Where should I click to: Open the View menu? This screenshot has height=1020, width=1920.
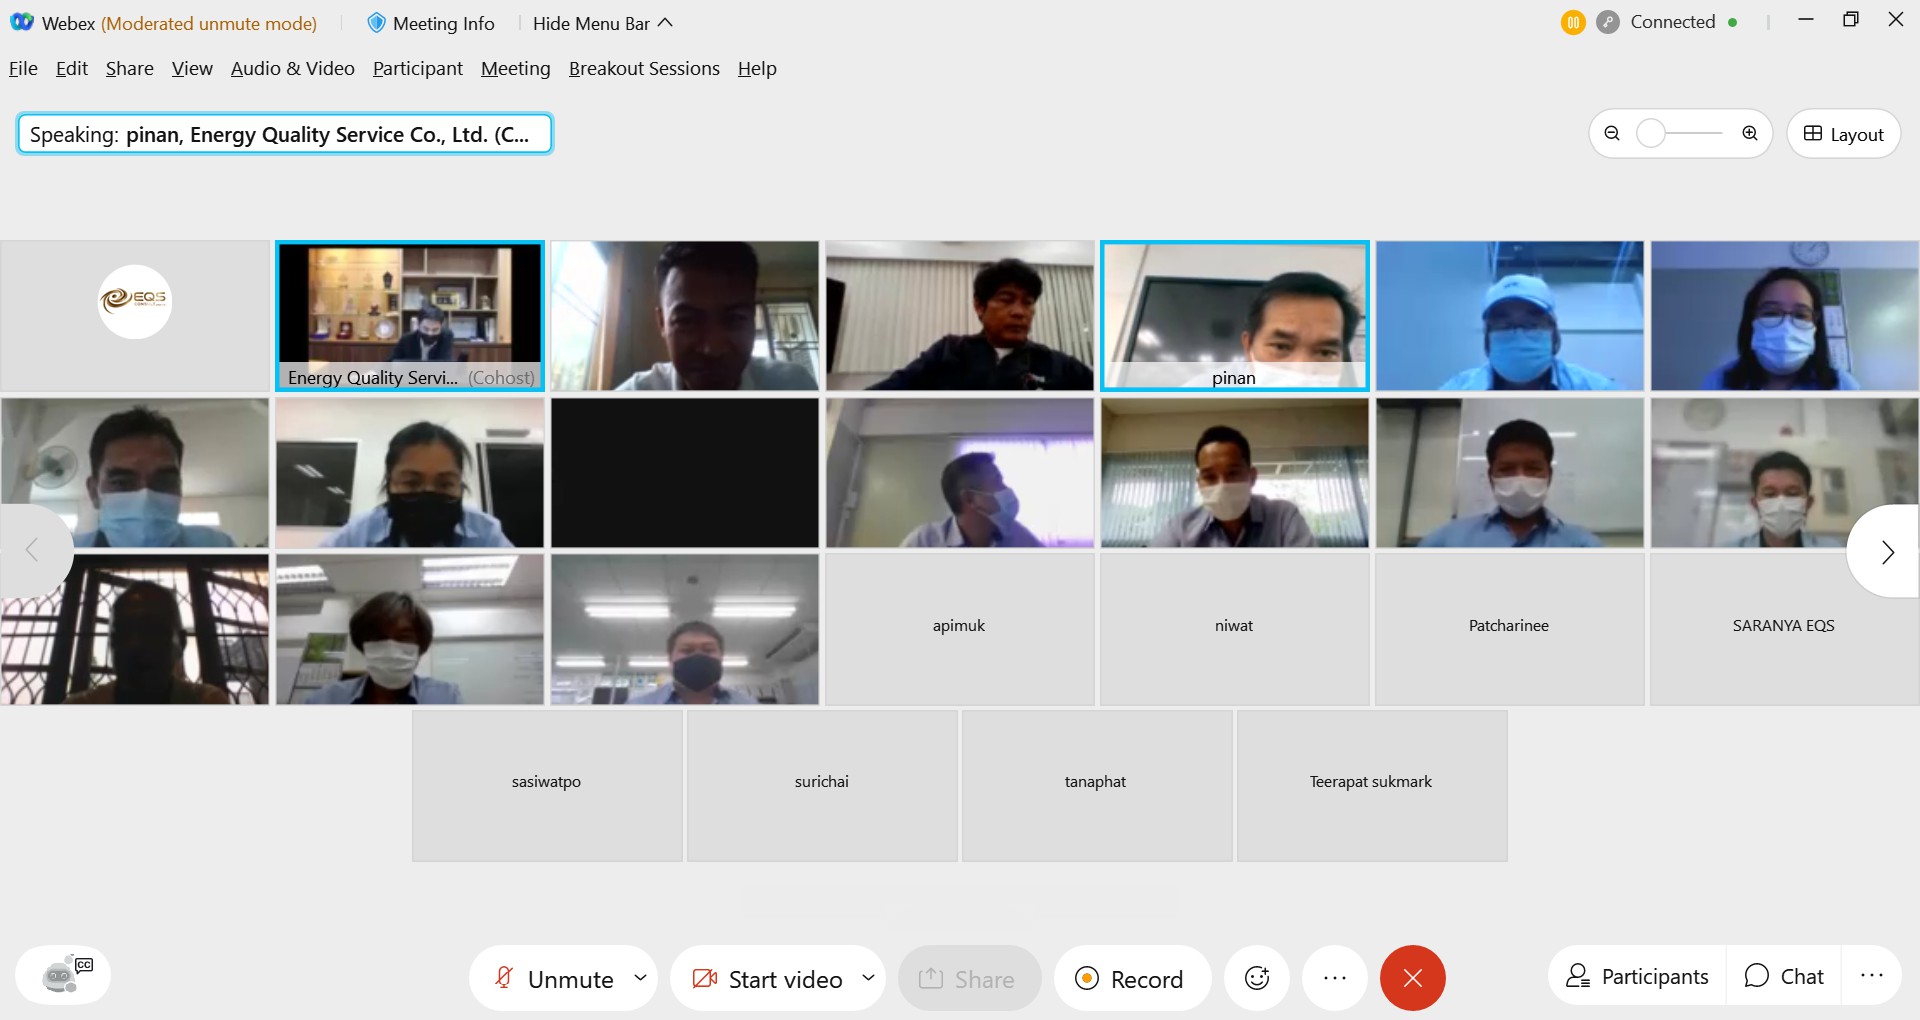coord(192,68)
